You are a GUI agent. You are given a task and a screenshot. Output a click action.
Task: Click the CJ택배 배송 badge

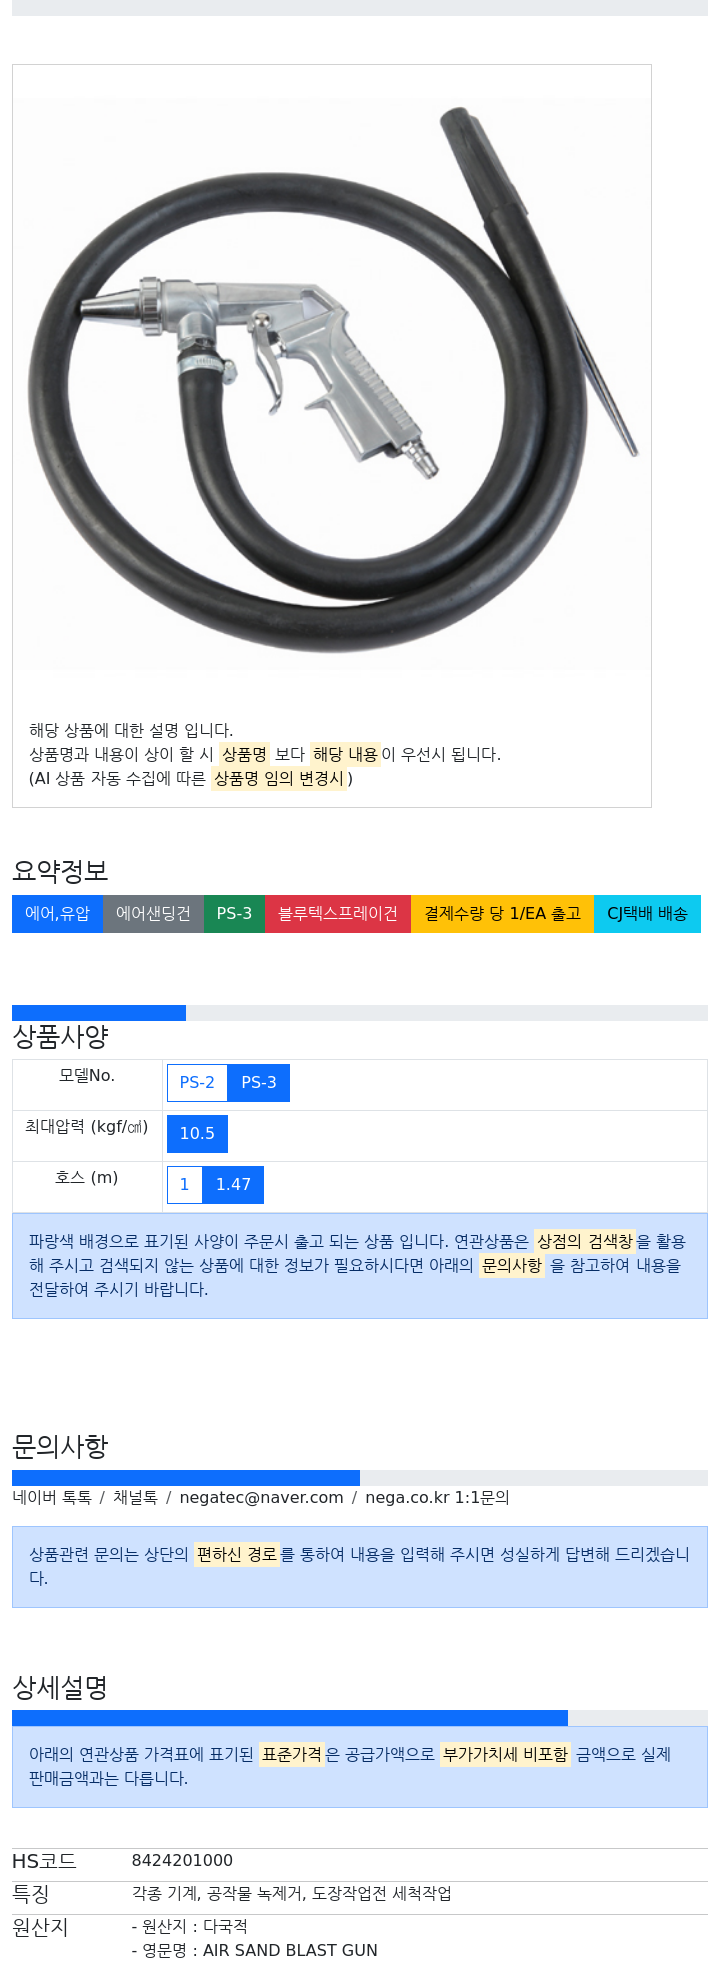pyautogui.click(x=647, y=914)
